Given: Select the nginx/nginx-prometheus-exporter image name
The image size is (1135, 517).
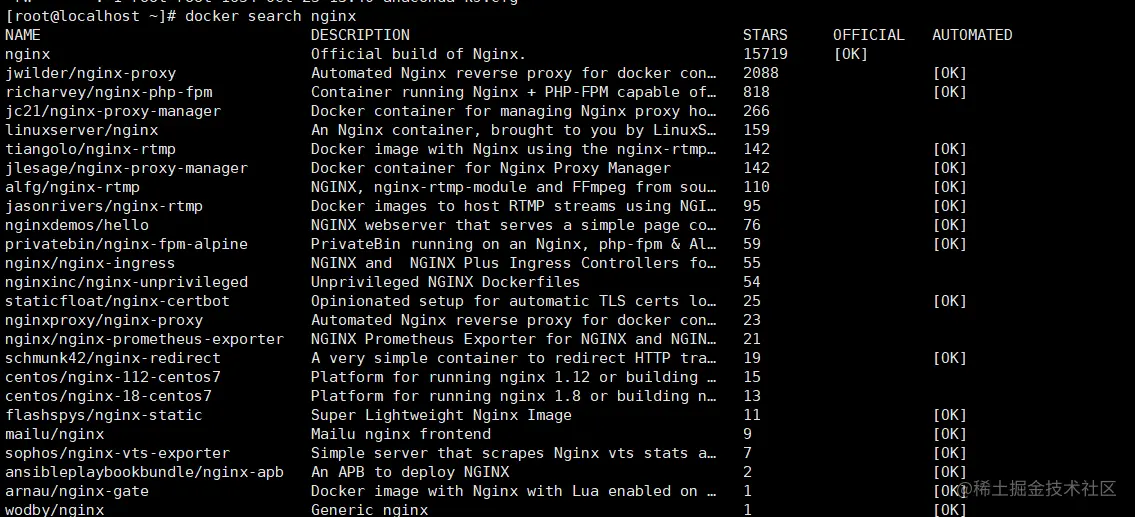Looking at the screenshot, I should (144, 339).
